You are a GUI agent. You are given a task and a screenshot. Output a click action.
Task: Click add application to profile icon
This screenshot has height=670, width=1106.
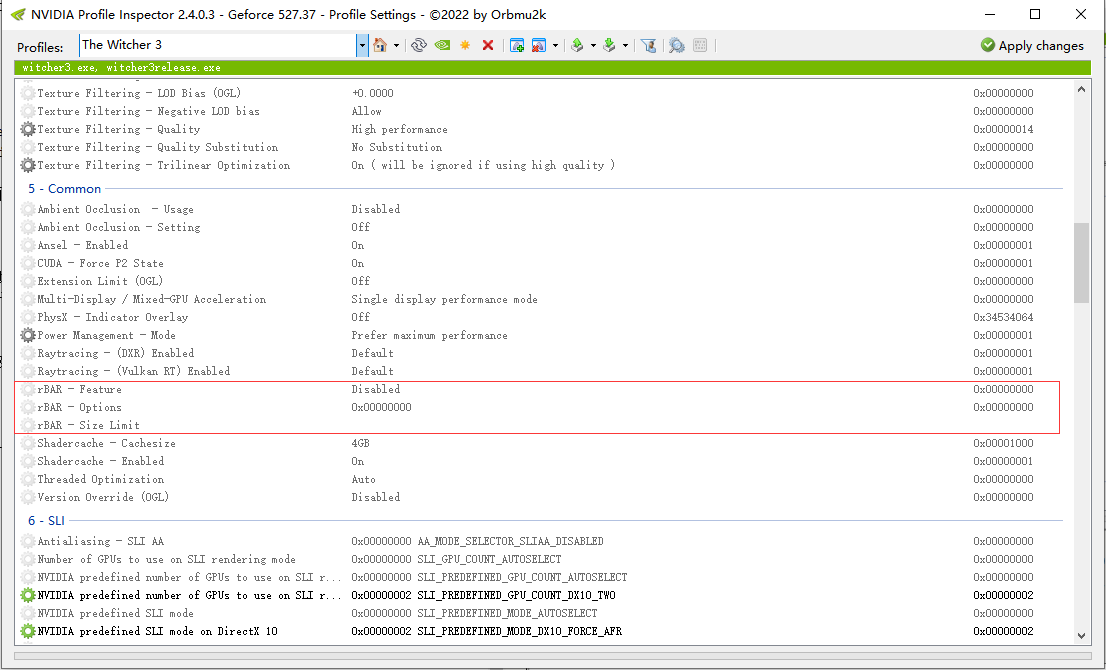[517, 45]
